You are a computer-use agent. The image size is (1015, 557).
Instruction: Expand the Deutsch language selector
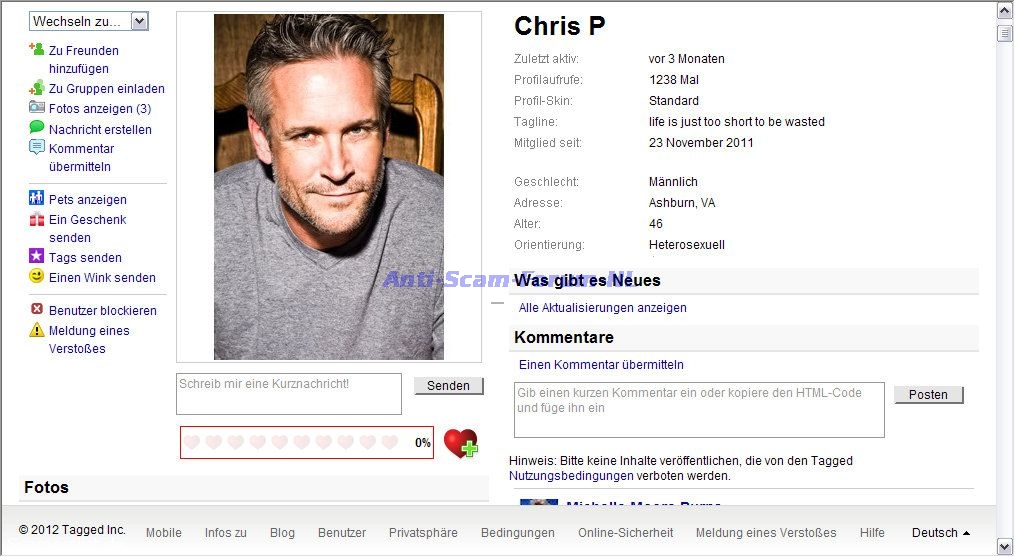[941, 533]
